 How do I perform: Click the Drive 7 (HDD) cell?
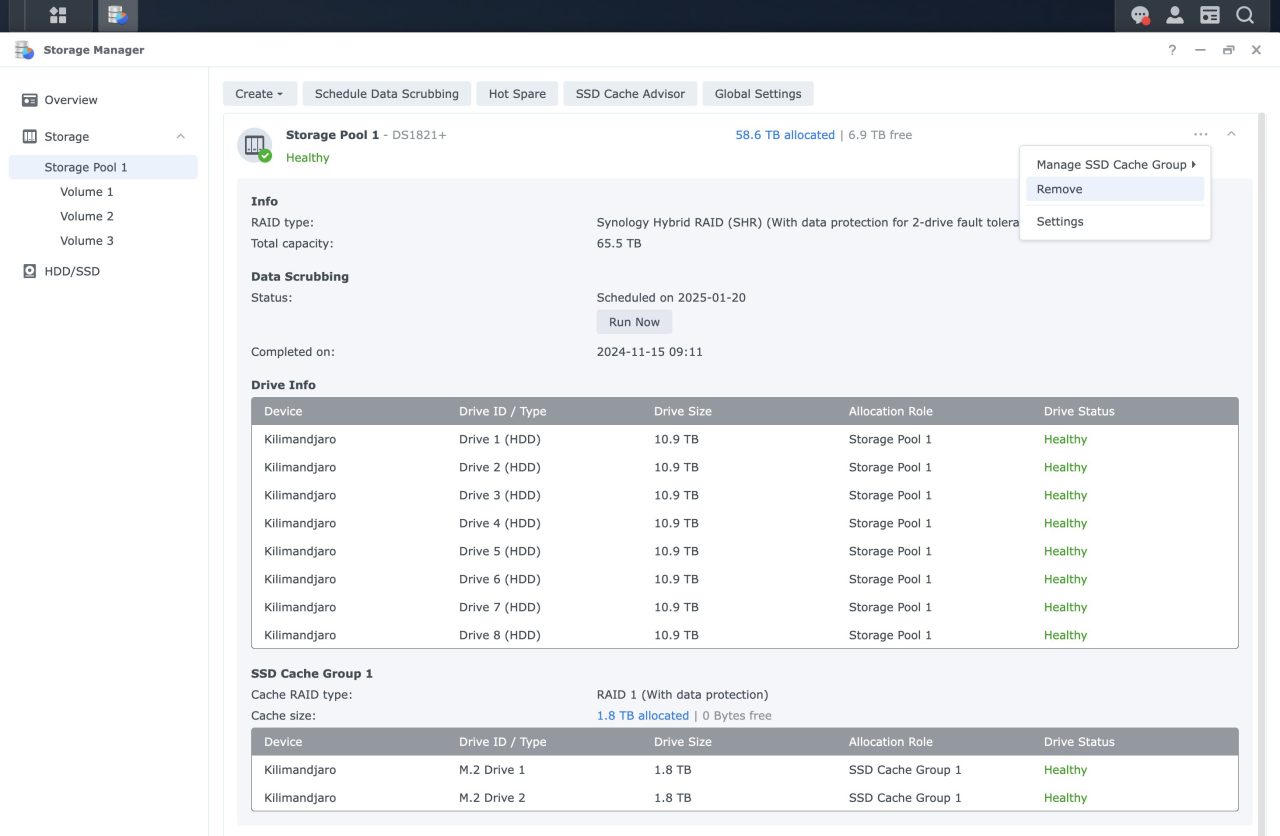(499, 607)
